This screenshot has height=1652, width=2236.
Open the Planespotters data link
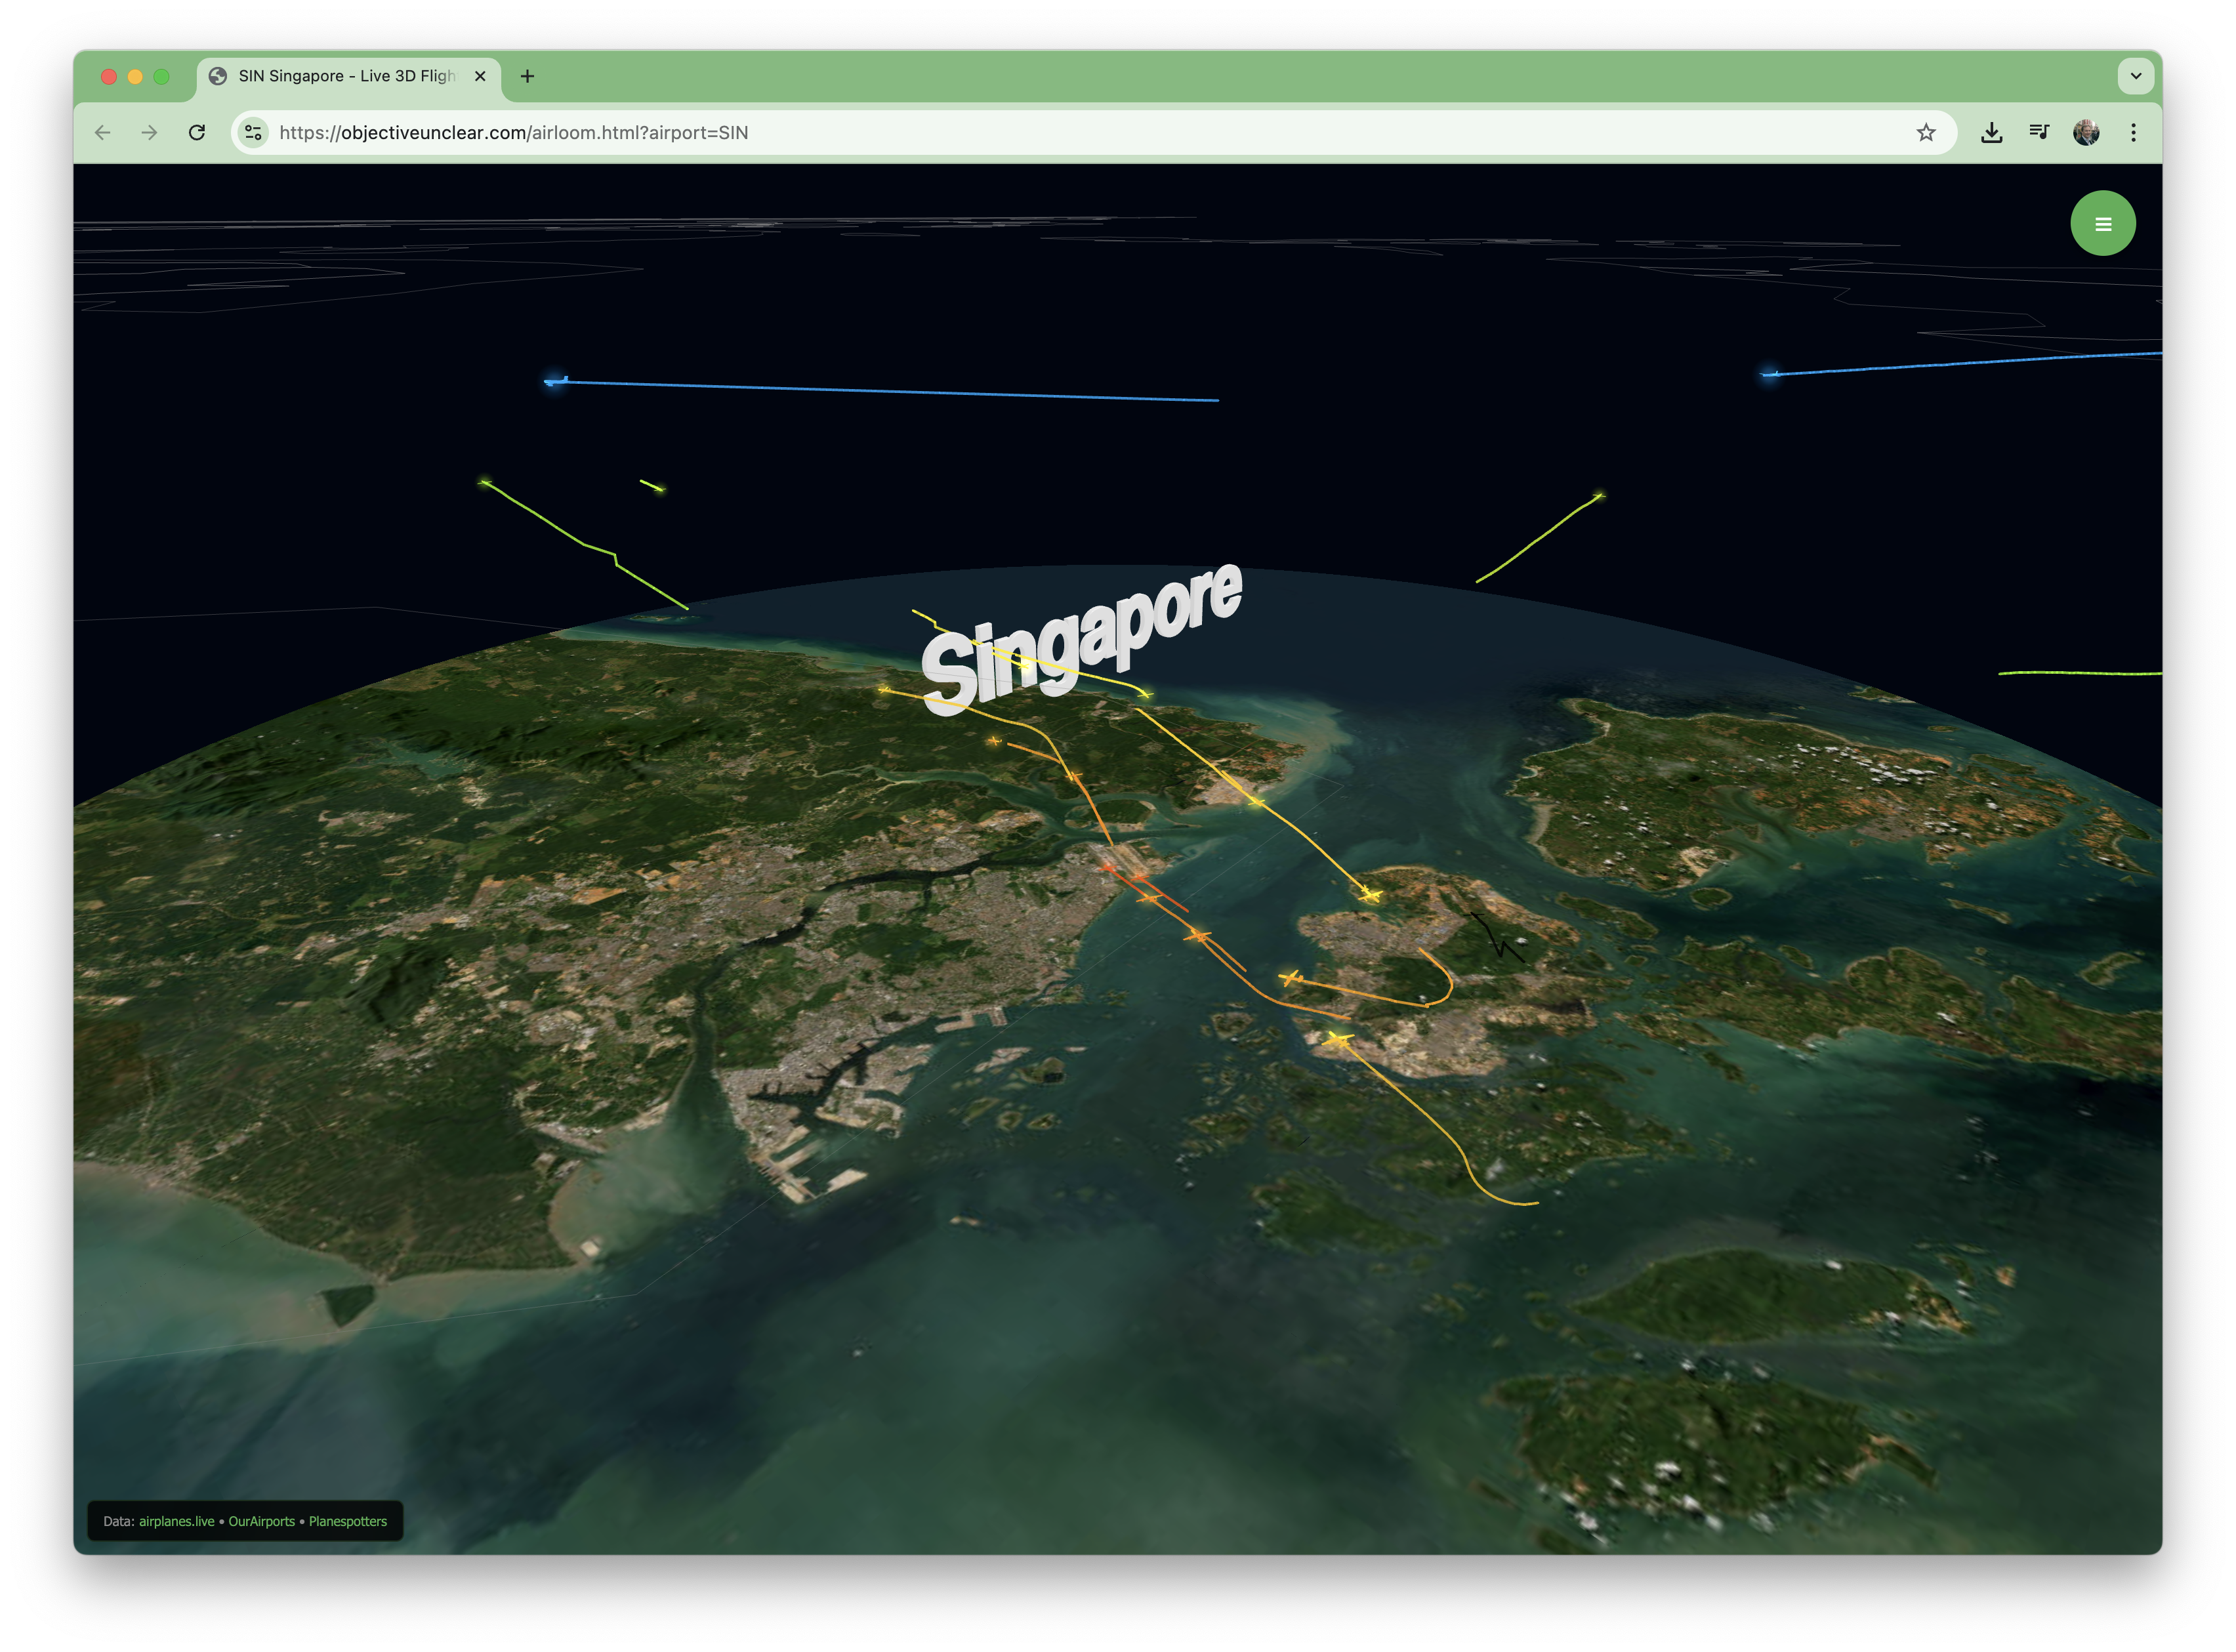tap(347, 1521)
